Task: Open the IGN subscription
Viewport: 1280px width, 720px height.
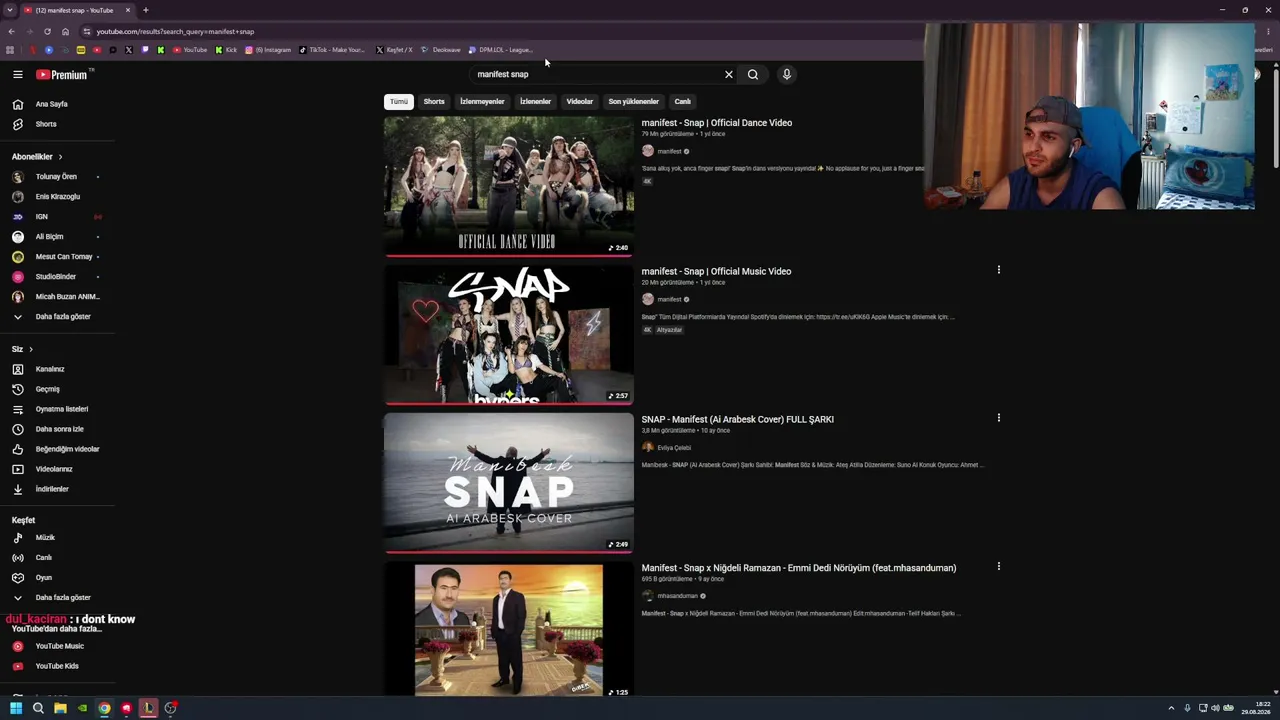Action: 57,217
